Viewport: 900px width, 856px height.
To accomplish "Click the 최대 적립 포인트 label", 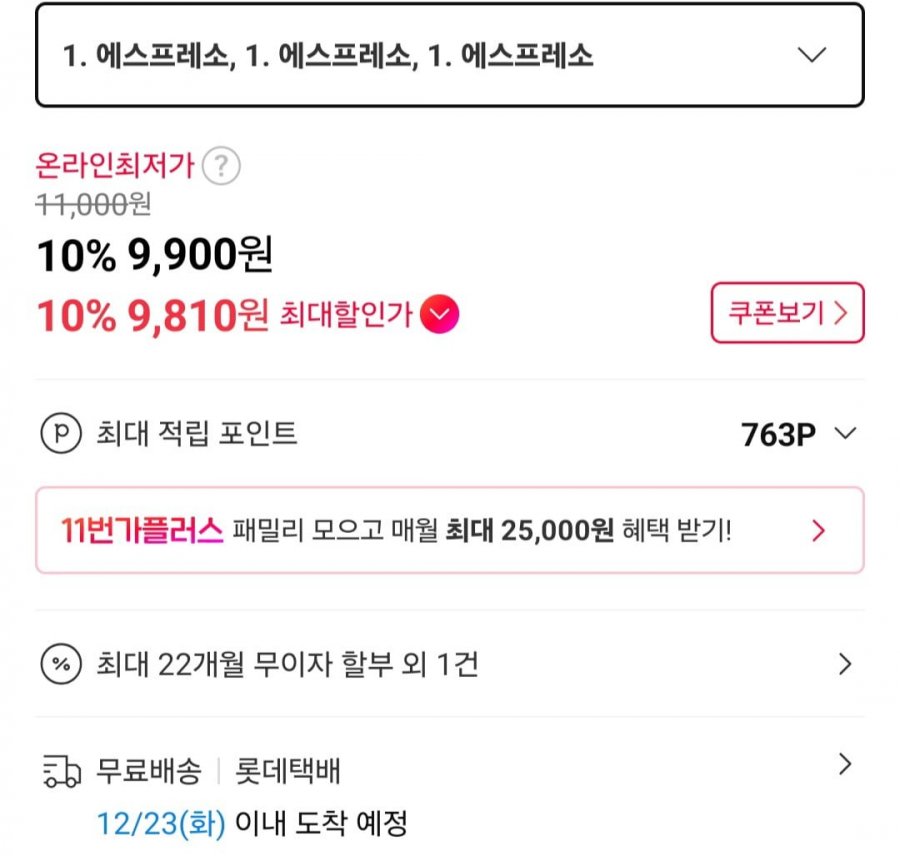I will pos(197,434).
